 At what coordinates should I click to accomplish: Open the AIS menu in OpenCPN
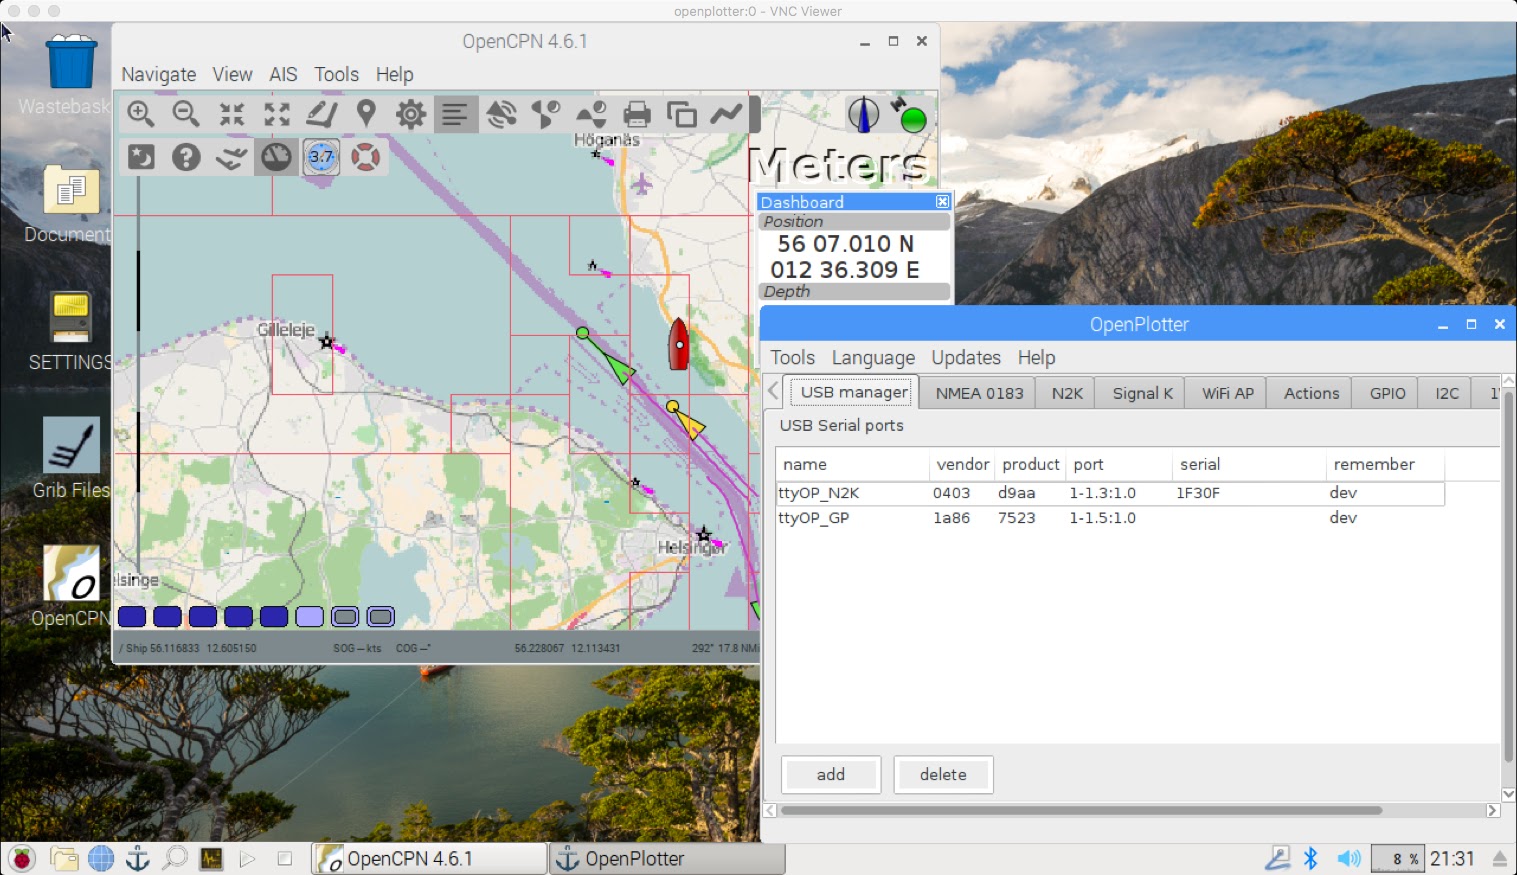pyautogui.click(x=283, y=74)
